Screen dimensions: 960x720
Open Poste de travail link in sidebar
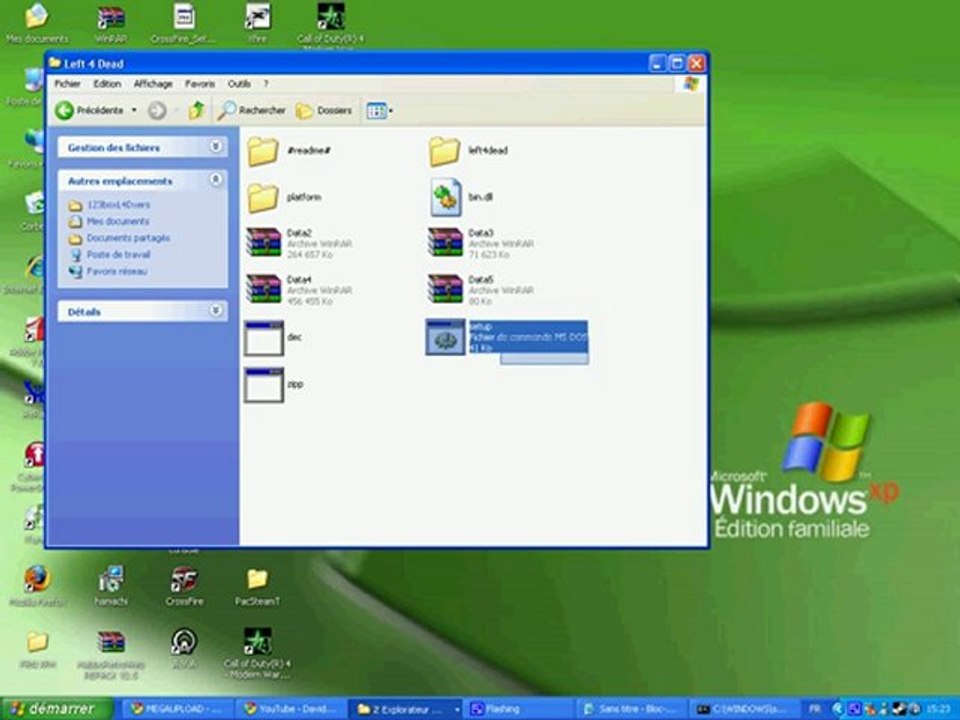(118, 255)
